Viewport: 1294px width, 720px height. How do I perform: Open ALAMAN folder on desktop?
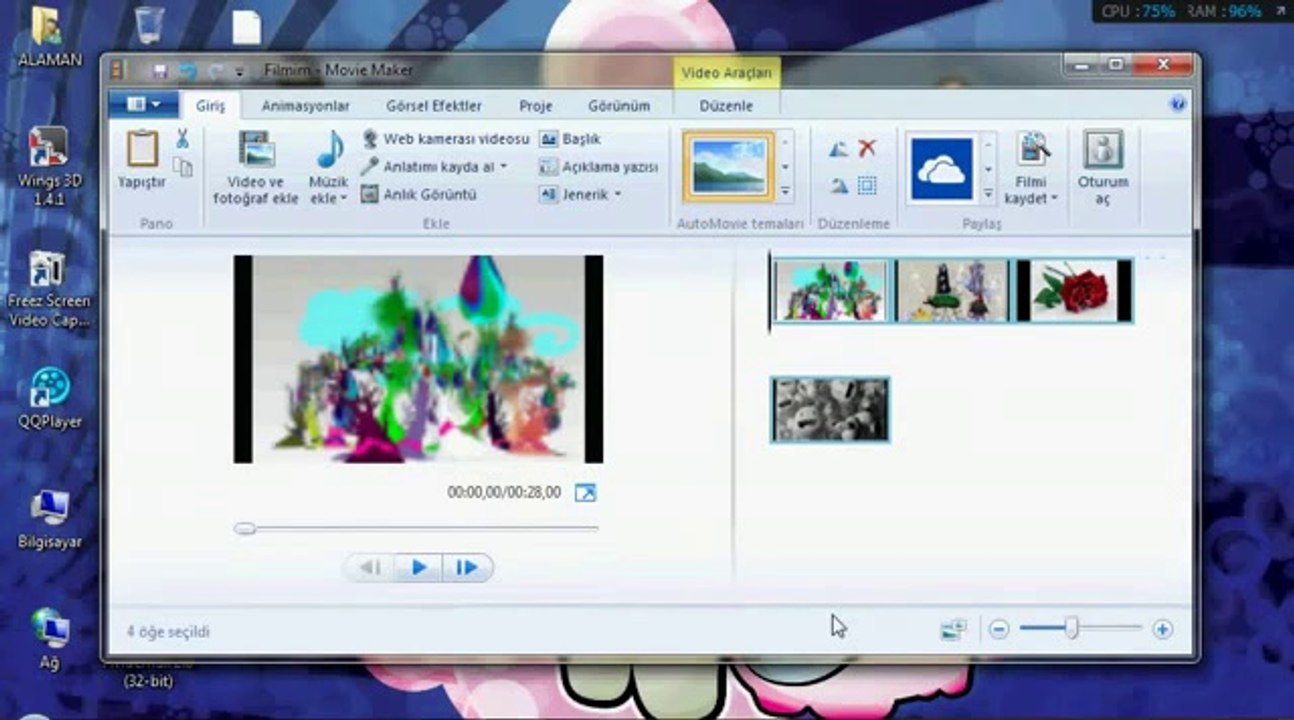[x=49, y=38]
